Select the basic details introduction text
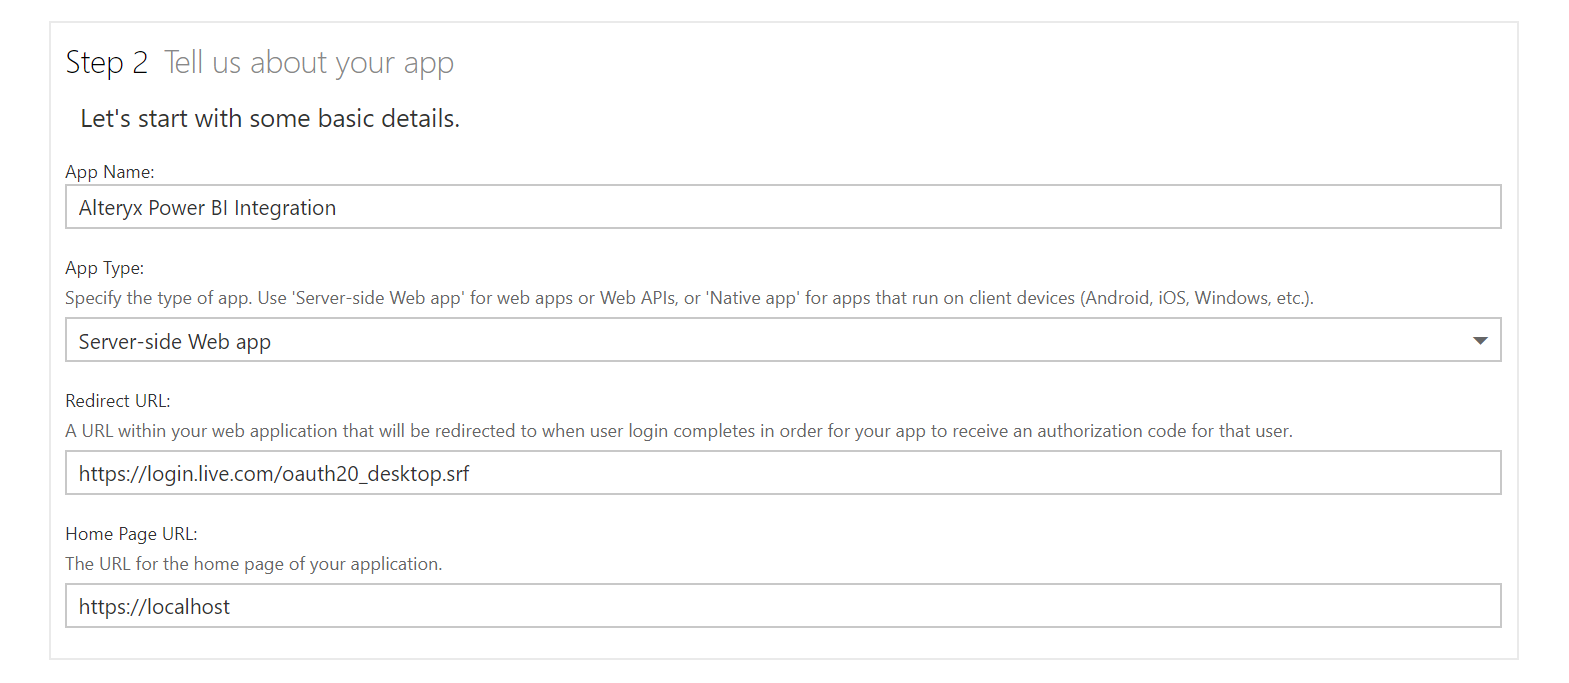The image size is (1569, 683). pyautogui.click(x=269, y=117)
